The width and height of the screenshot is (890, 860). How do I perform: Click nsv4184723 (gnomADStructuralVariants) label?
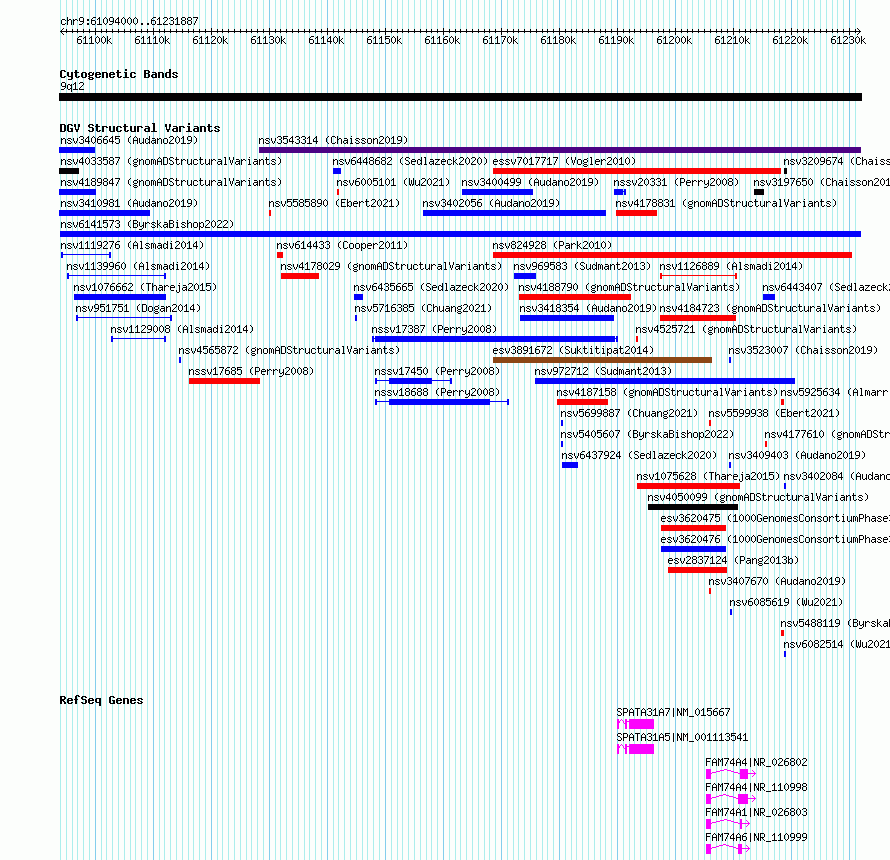[770, 308]
